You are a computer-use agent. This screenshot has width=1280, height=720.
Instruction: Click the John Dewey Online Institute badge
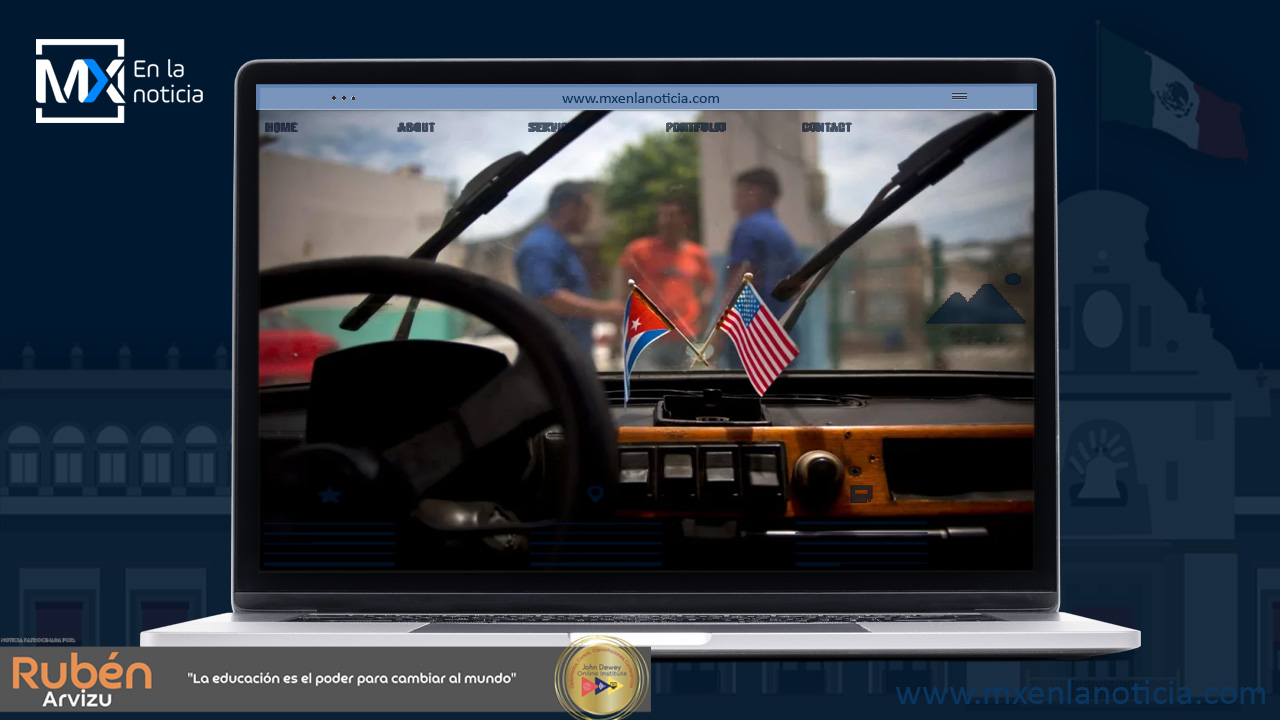point(601,679)
